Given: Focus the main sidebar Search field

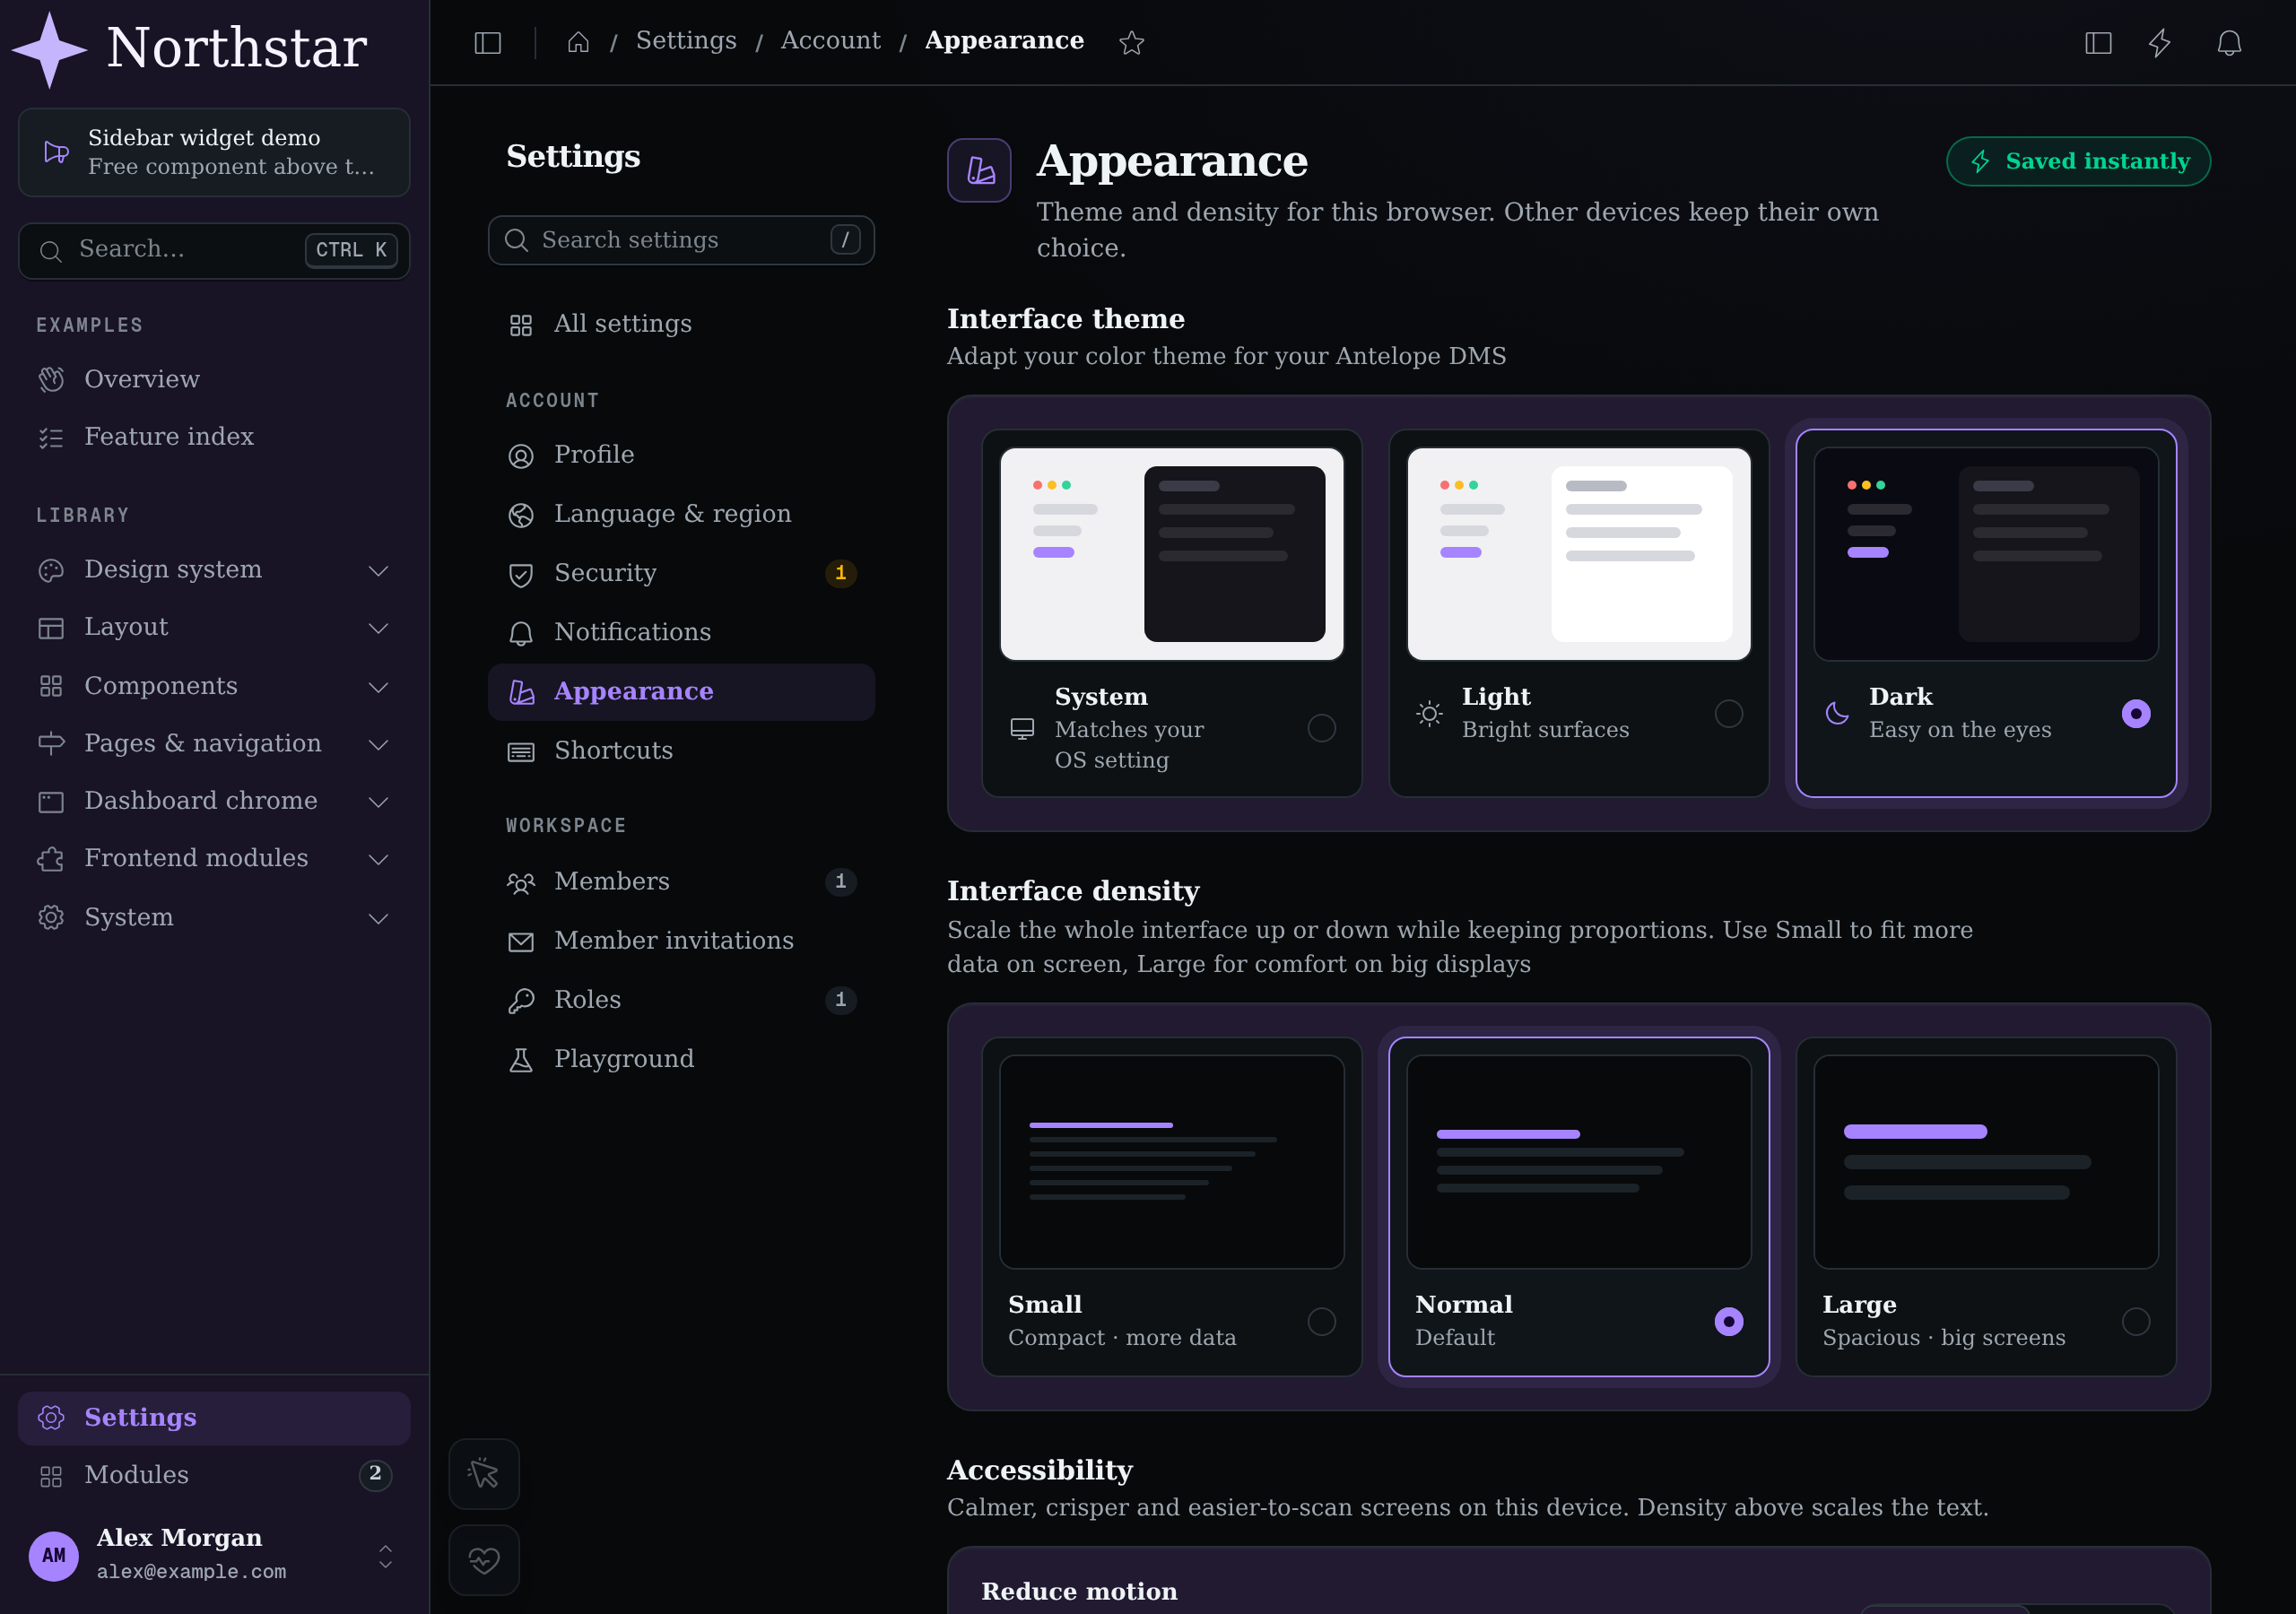Looking at the screenshot, I should [x=214, y=250].
